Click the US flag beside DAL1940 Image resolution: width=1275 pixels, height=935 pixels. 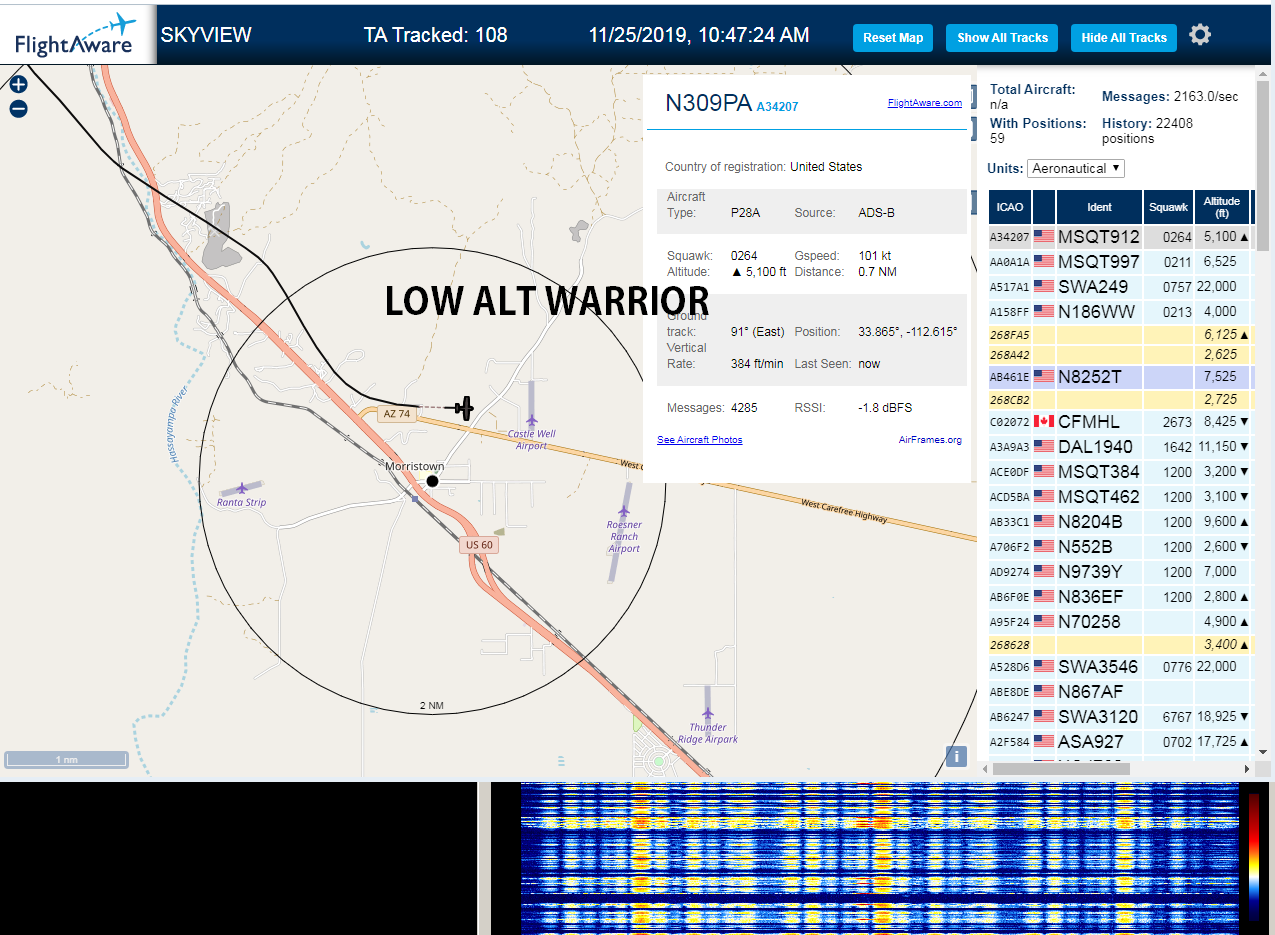tap(1044, 447)
